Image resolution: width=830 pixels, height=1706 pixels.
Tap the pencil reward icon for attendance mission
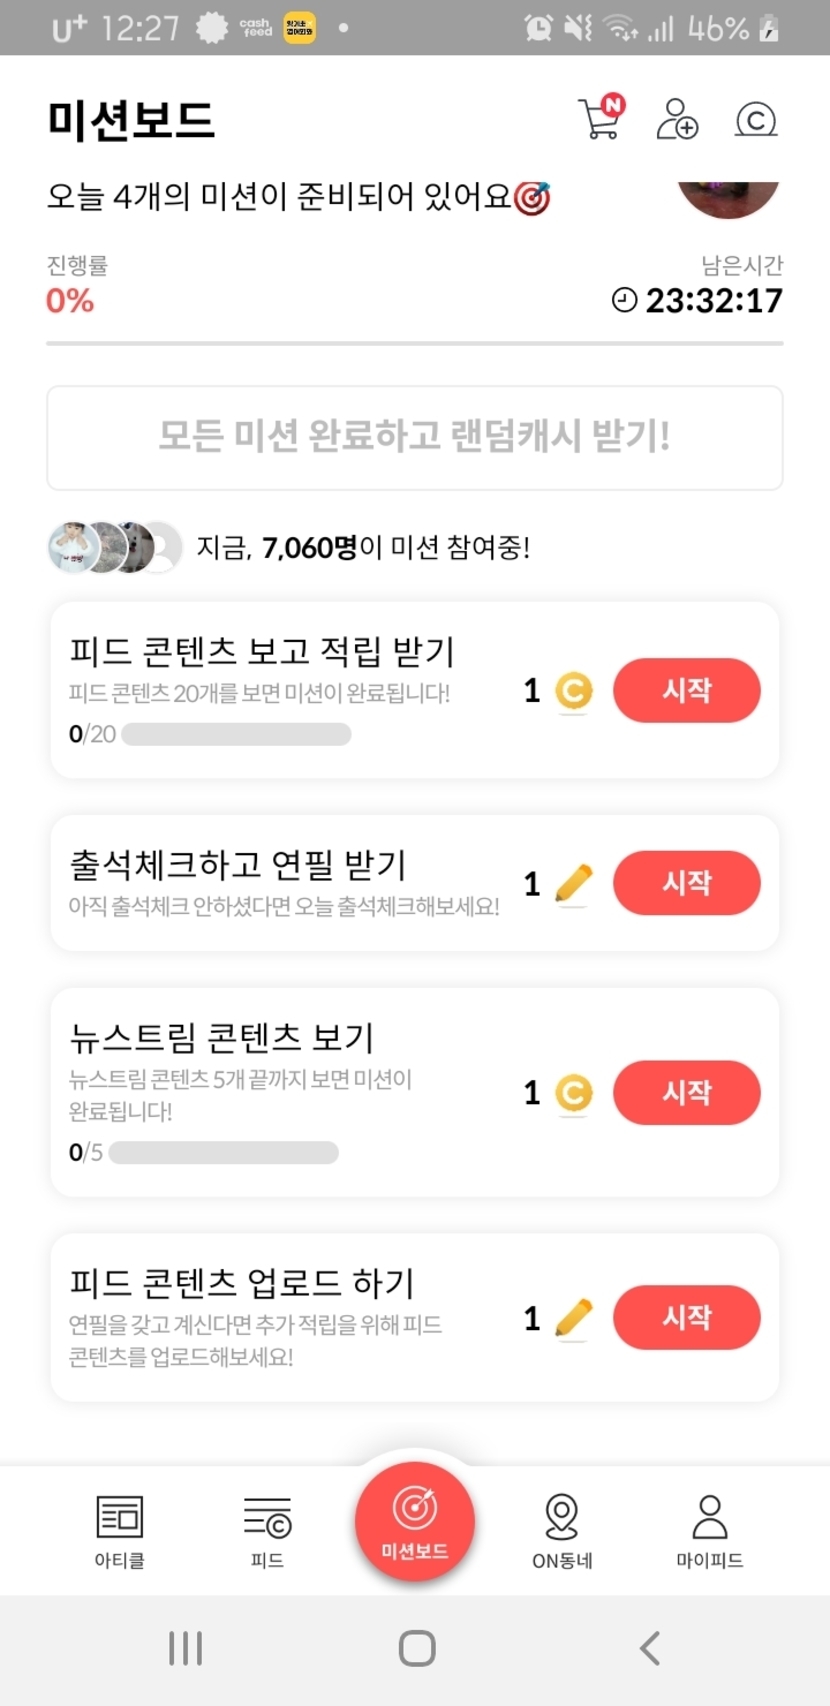tap(573, 884)
